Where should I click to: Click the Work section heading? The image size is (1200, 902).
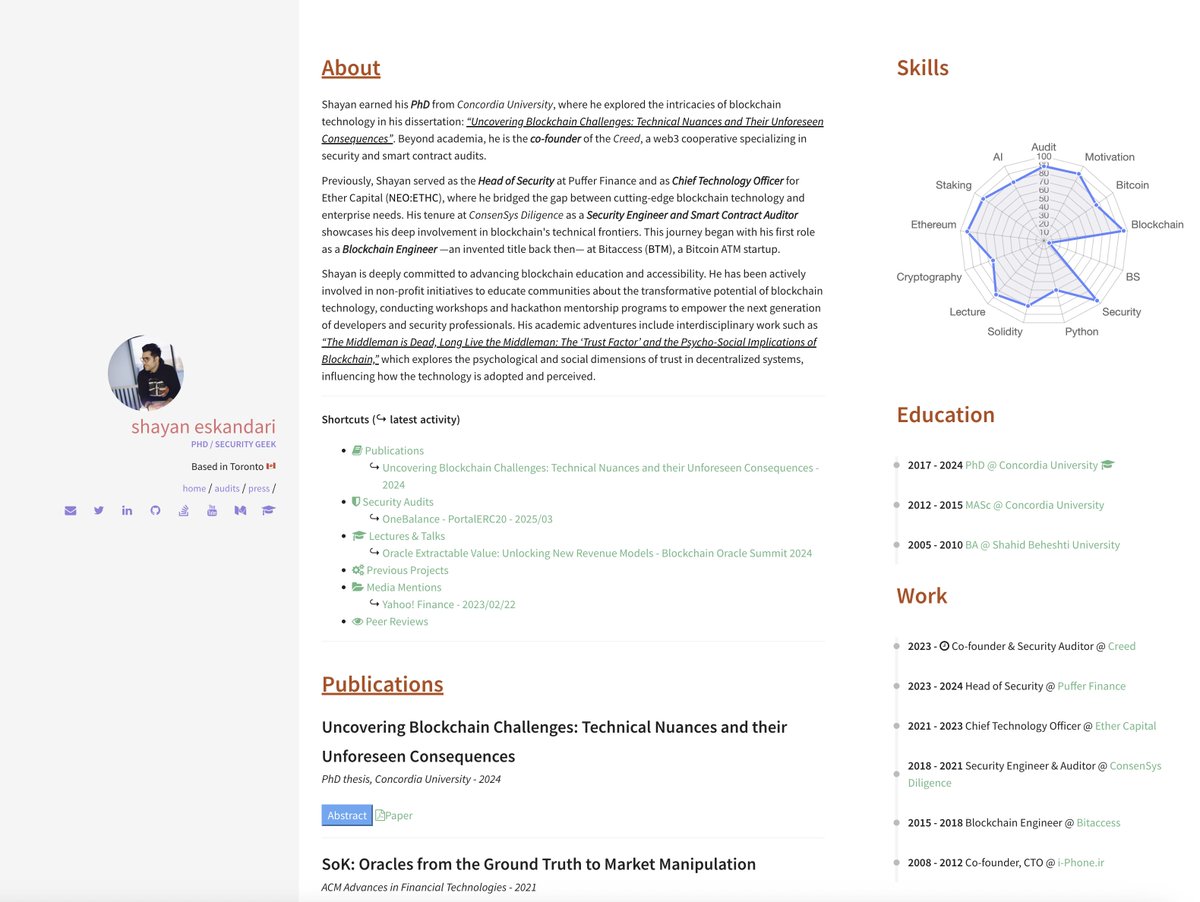click(922, 596)
